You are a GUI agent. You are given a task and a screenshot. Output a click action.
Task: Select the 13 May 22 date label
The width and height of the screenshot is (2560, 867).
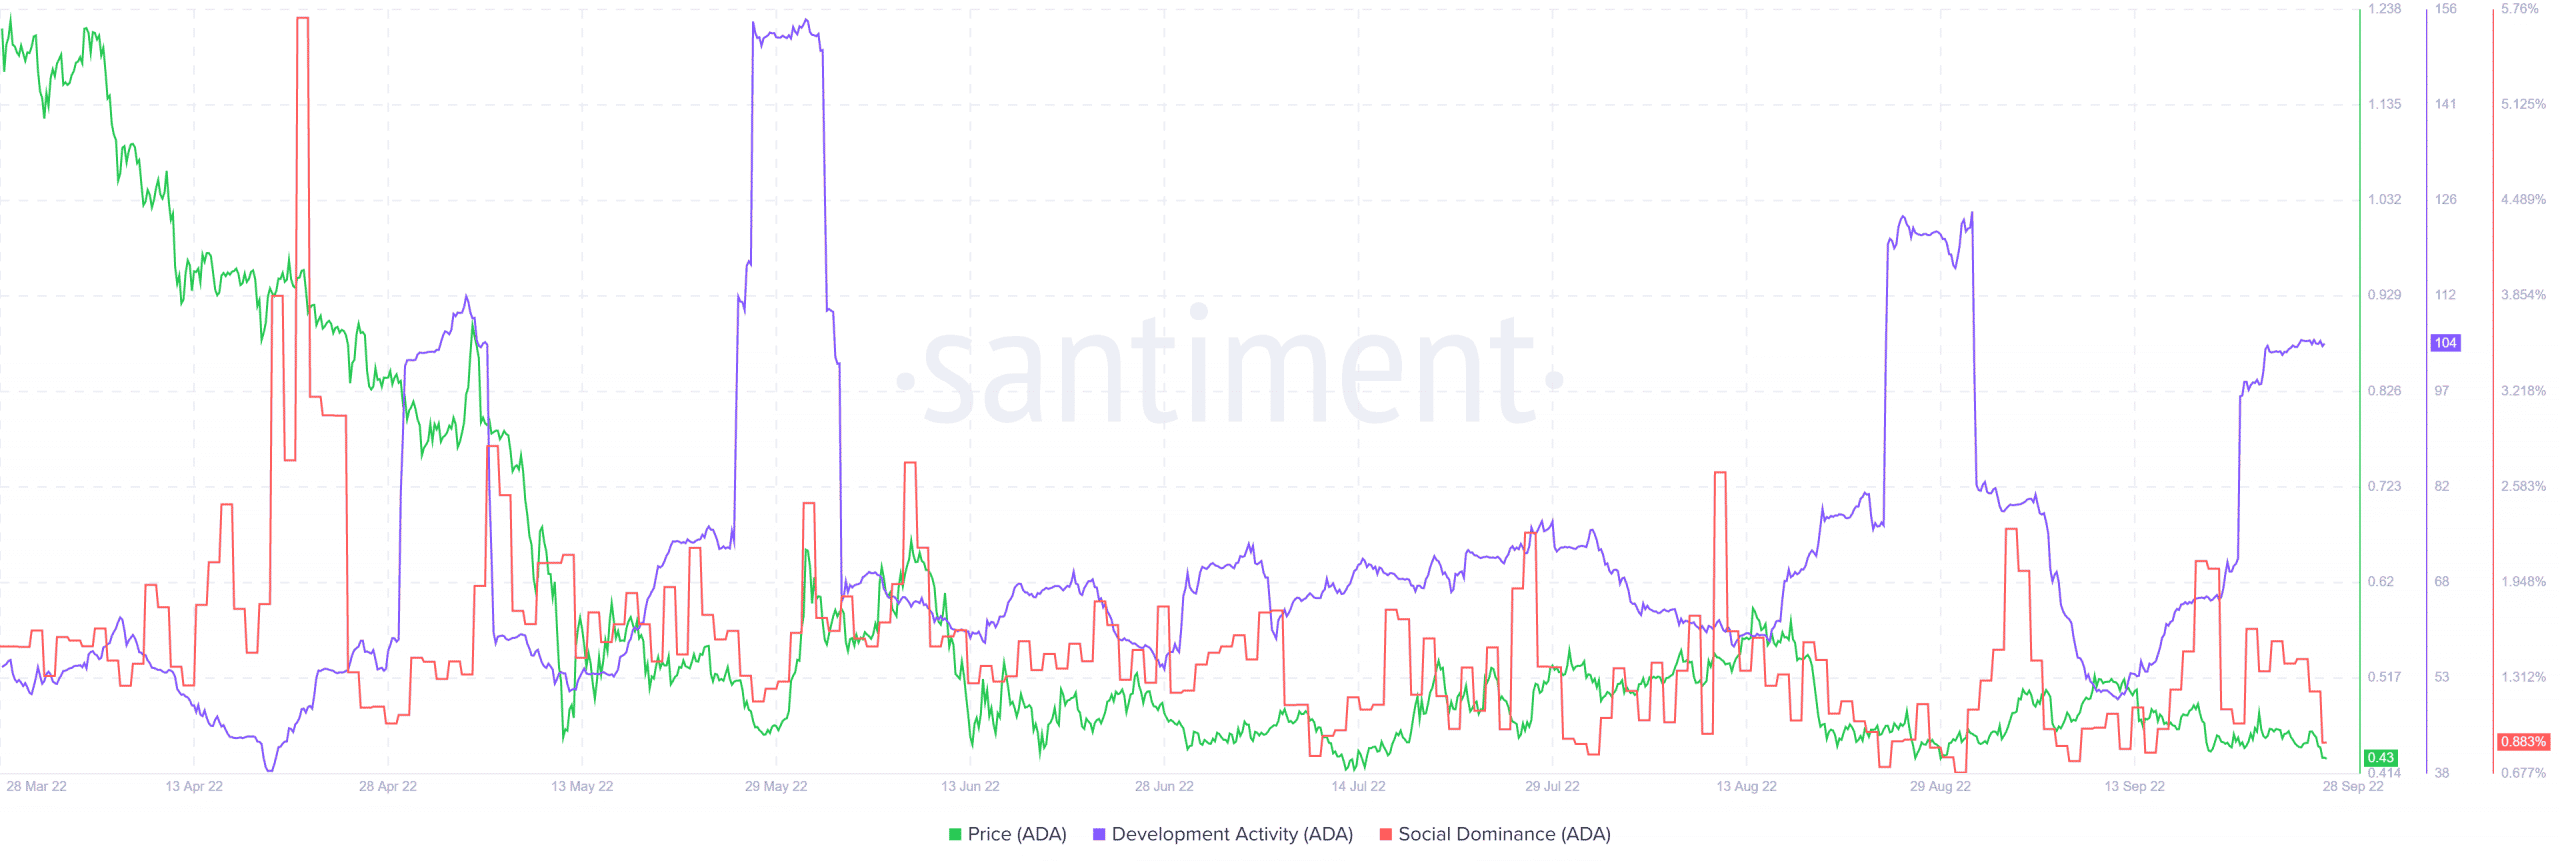(x=582, y=787)
